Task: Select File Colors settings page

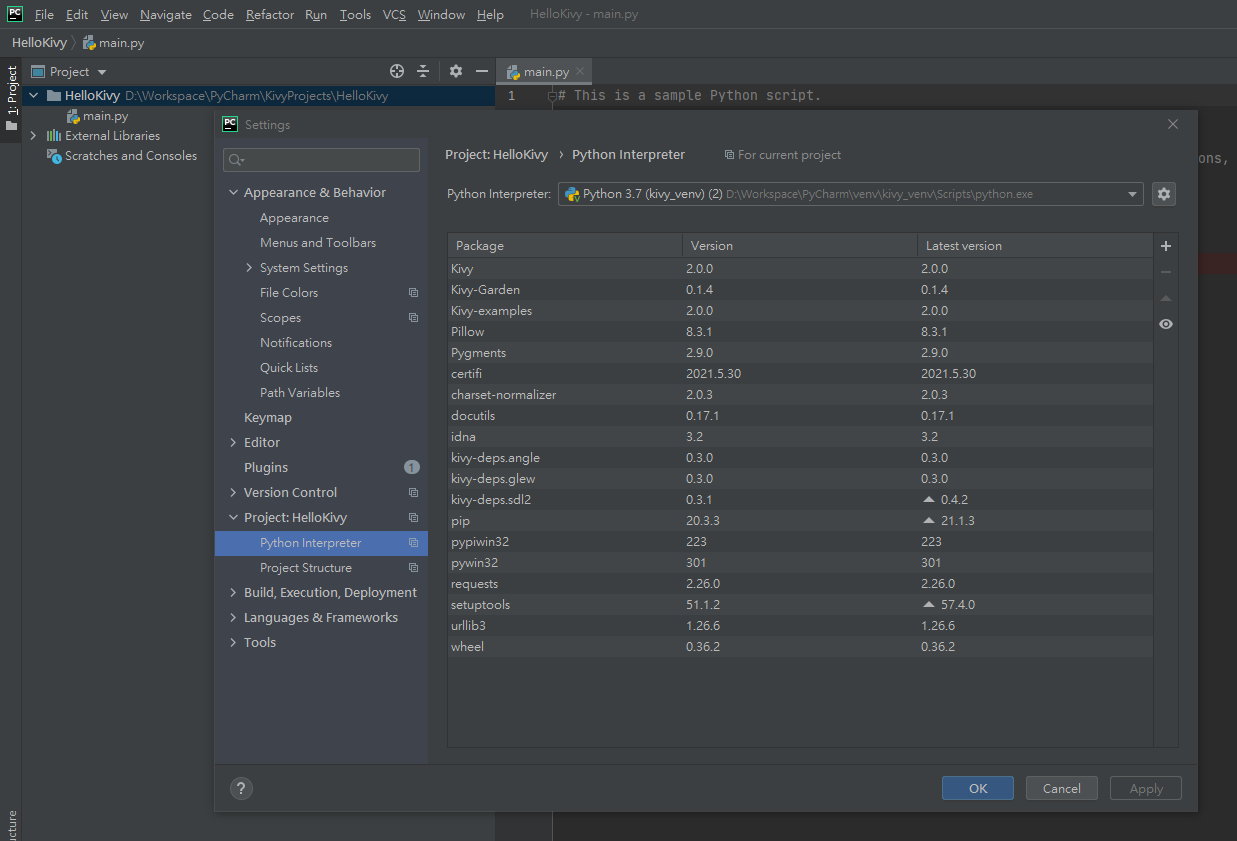Action: (x=289, y=293)
